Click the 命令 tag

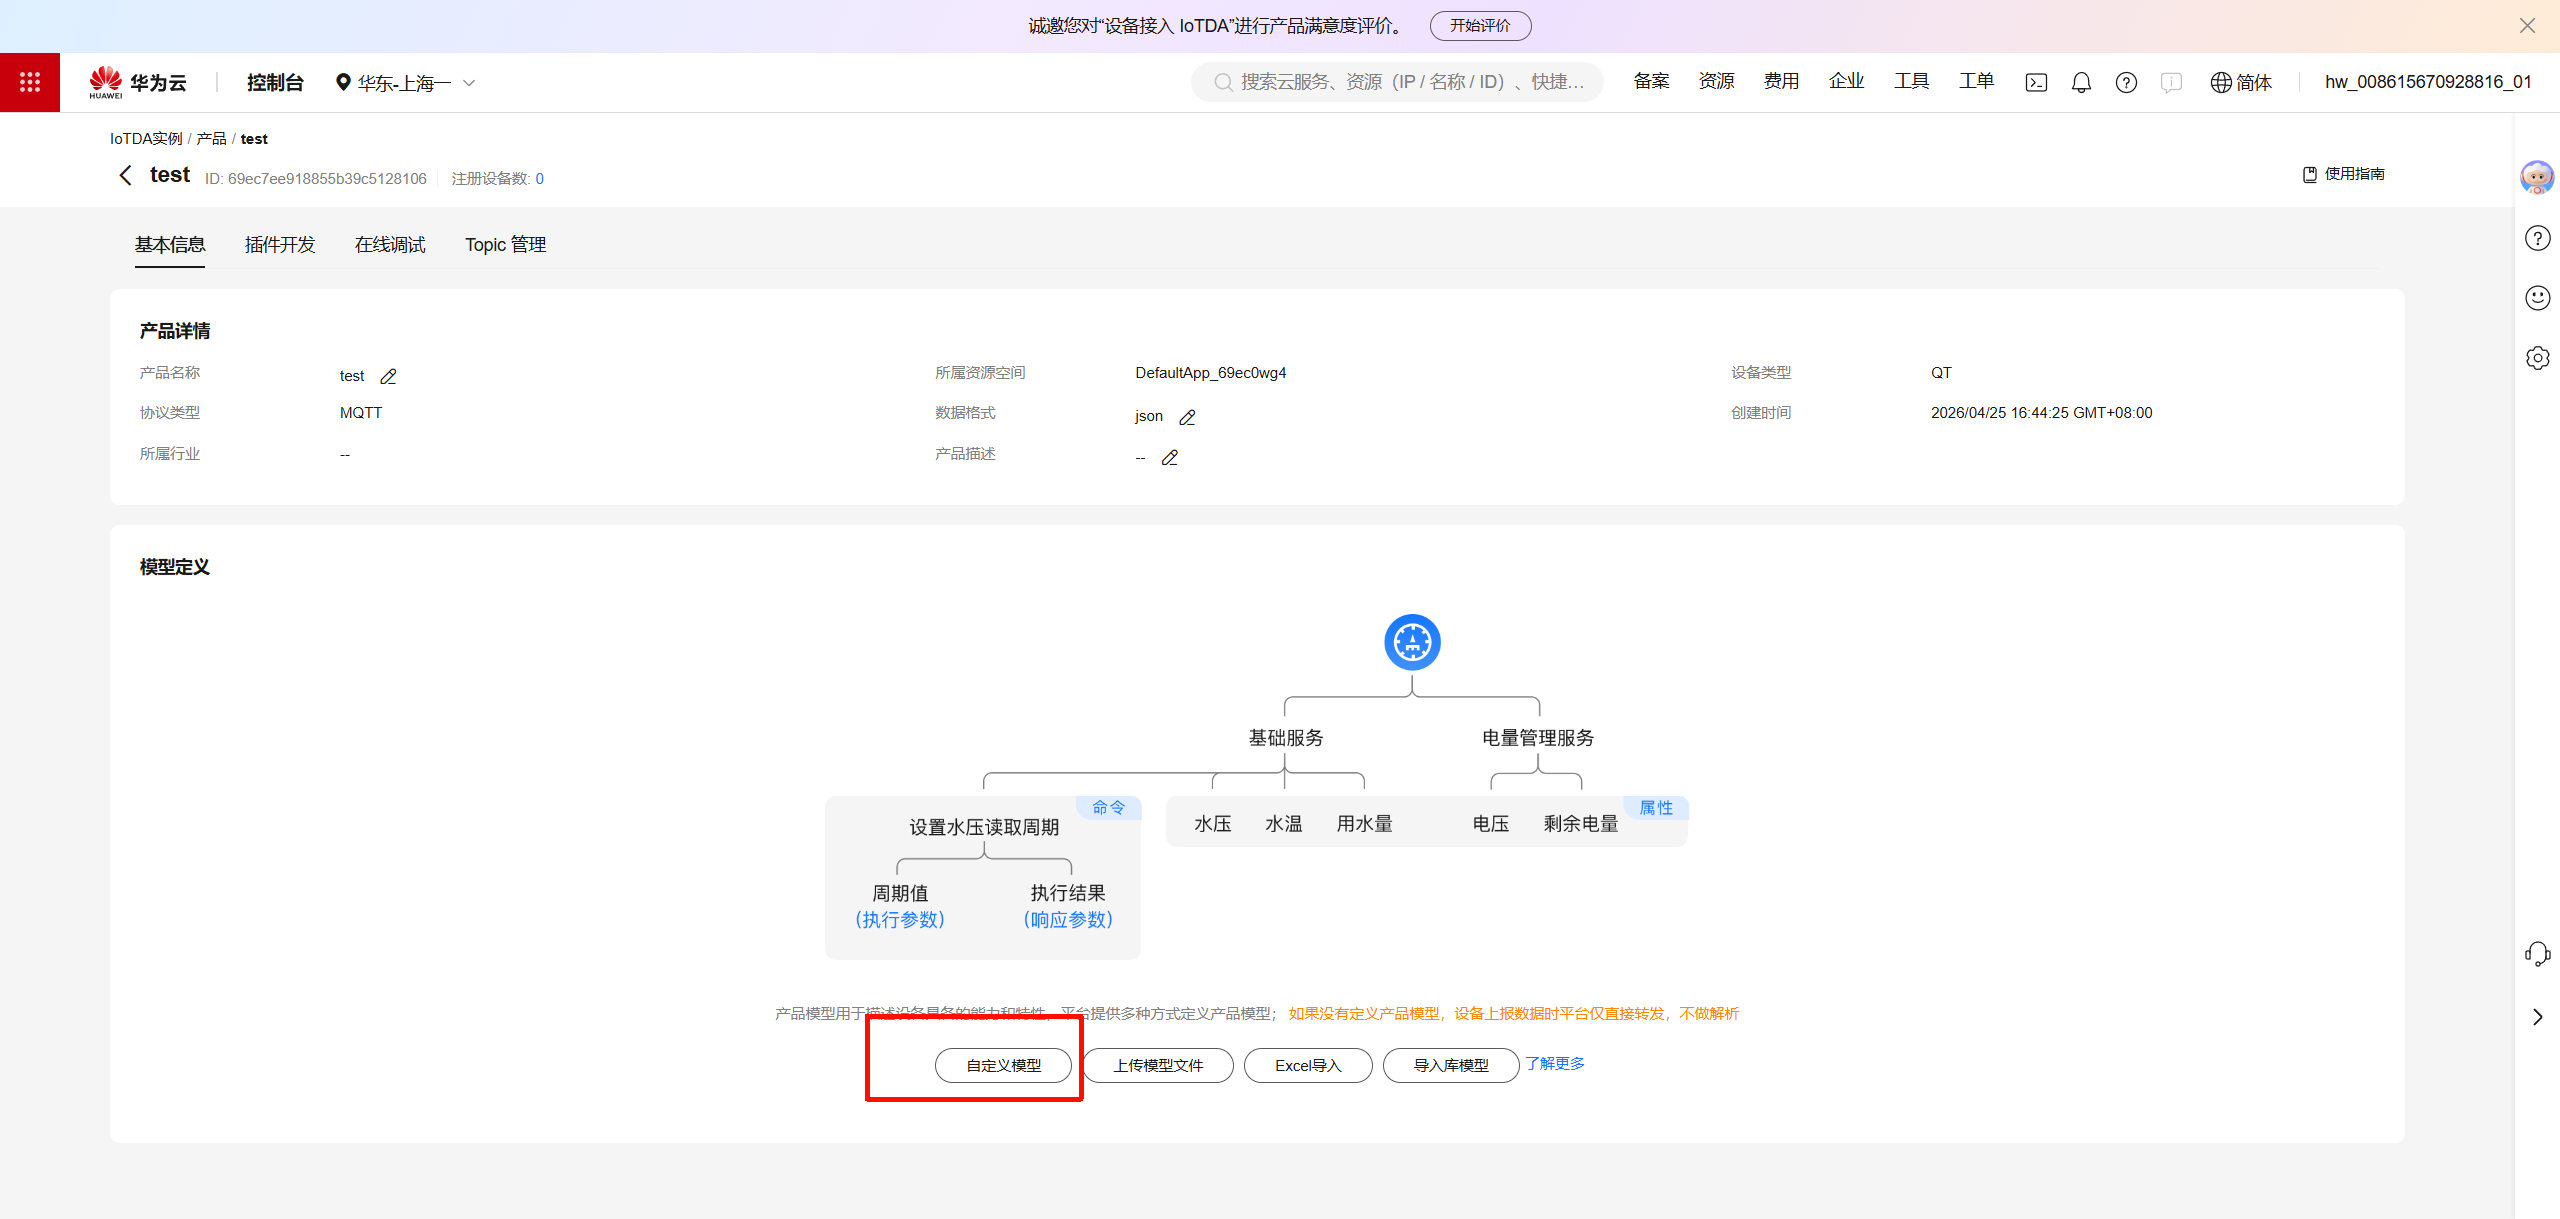tap(1108, 807)
